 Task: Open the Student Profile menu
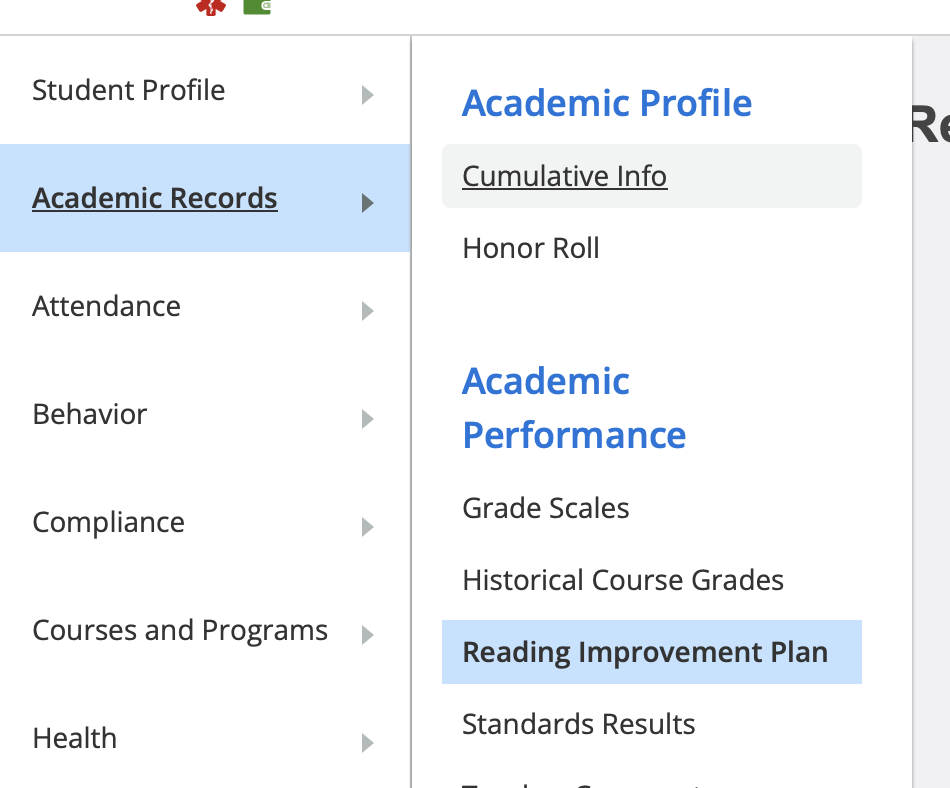click(128, 90)
